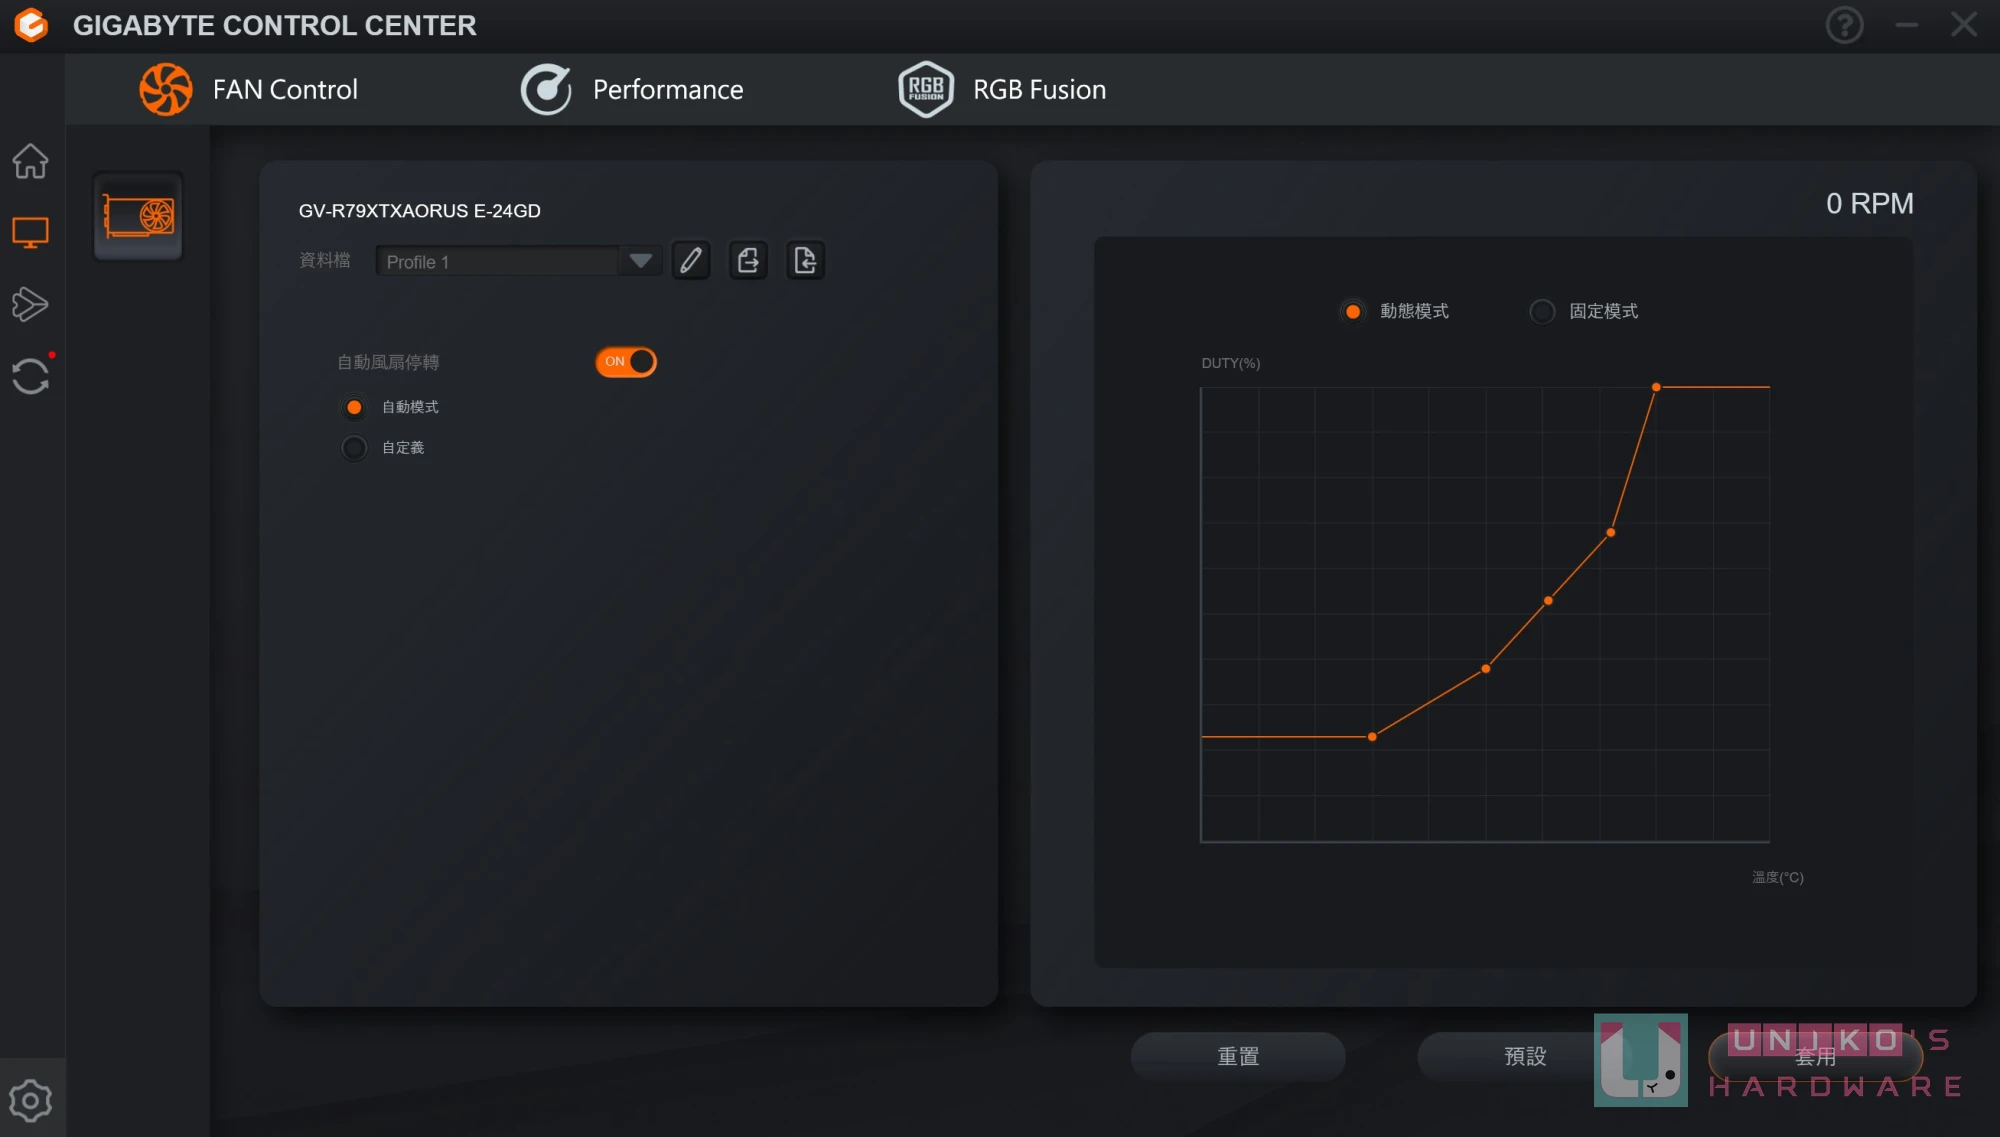Image resolution: width=2000 pixels, height=1137 pixels.
Task: Click the dropdown arrow next to Profile 1
Action: pyautogui.click(x=640, y=261)
